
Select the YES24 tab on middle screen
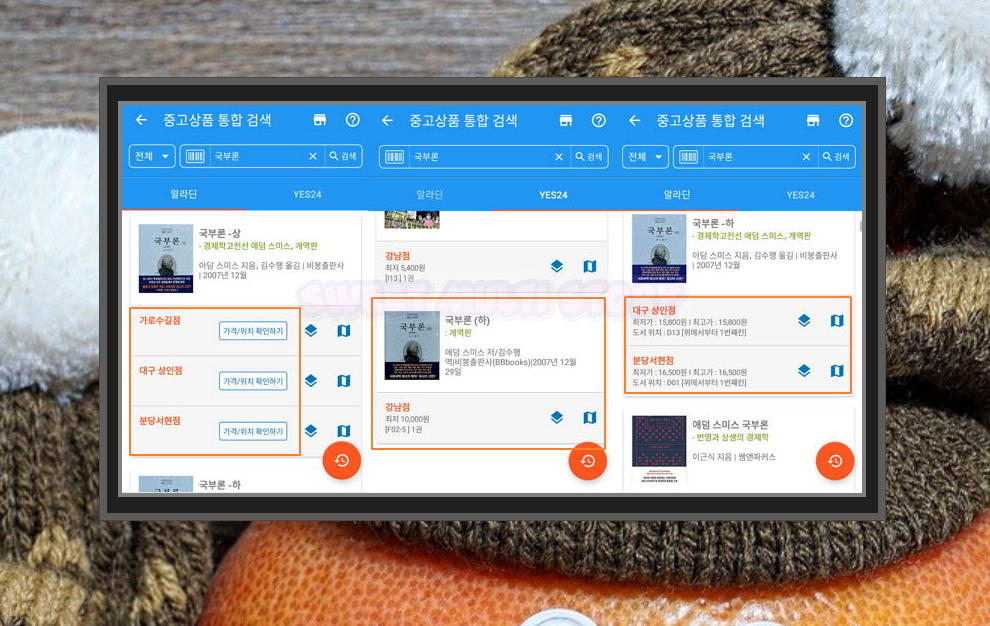point(553,195)
